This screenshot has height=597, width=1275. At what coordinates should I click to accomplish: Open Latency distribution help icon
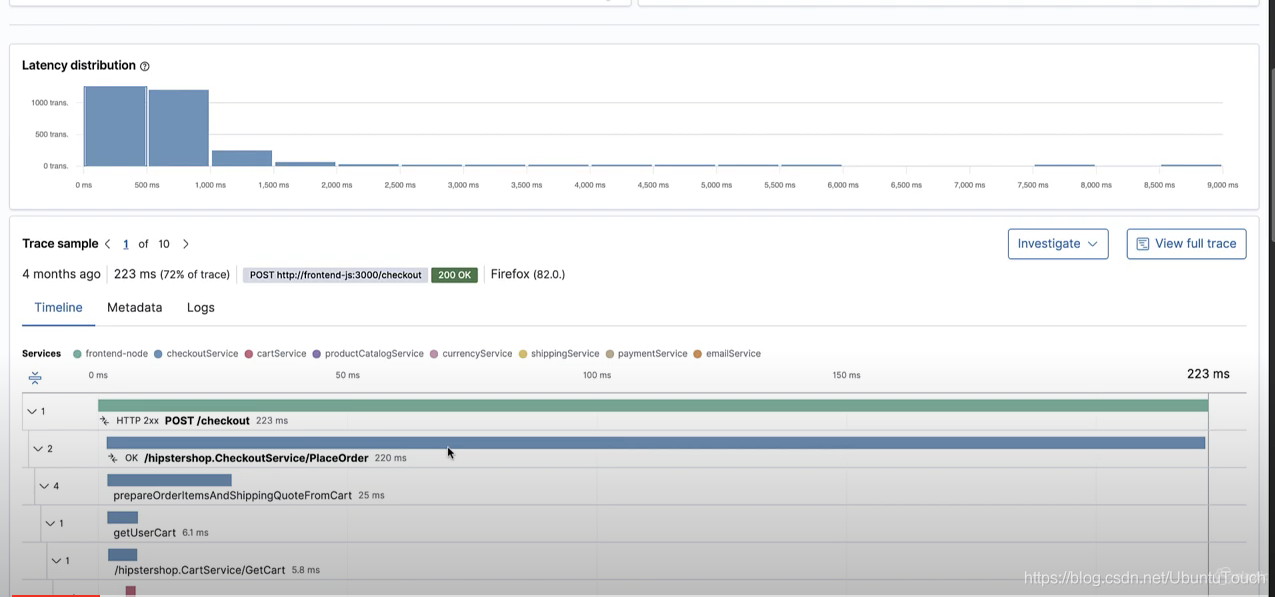pos(145,66)
